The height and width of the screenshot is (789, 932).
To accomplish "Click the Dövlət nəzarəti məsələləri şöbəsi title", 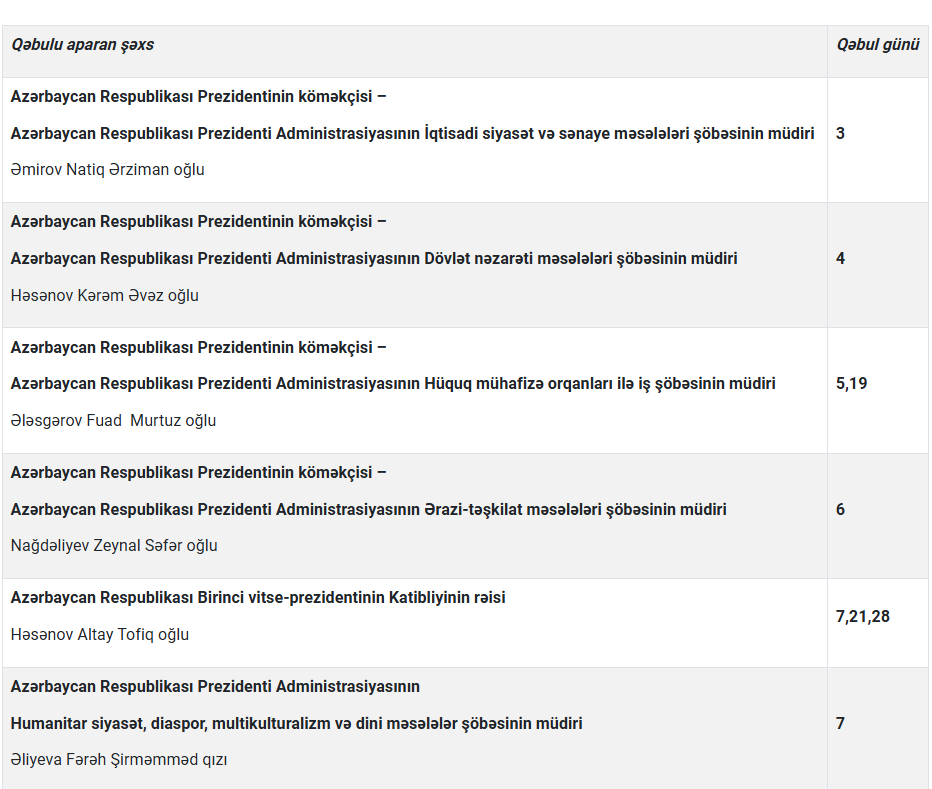I will click(374, 258).
